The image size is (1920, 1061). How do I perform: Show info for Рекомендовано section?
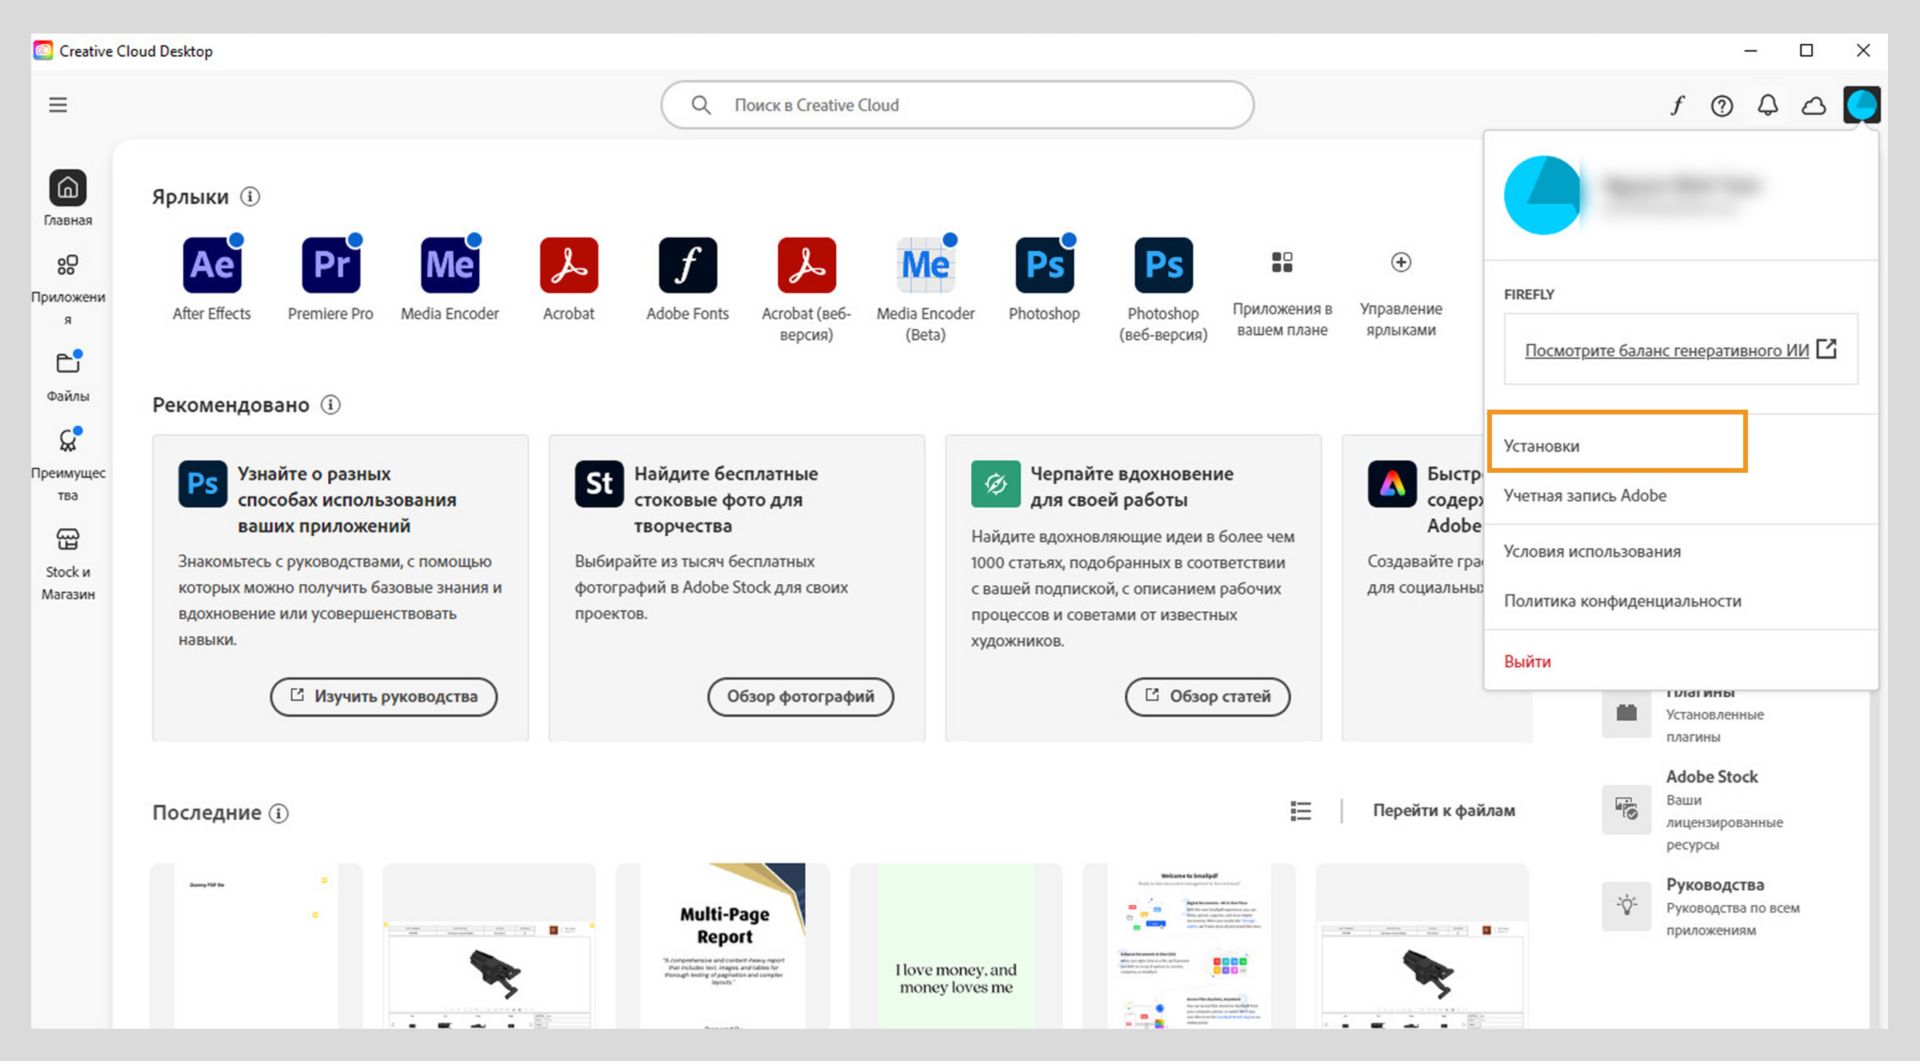(x=331, y=405)
